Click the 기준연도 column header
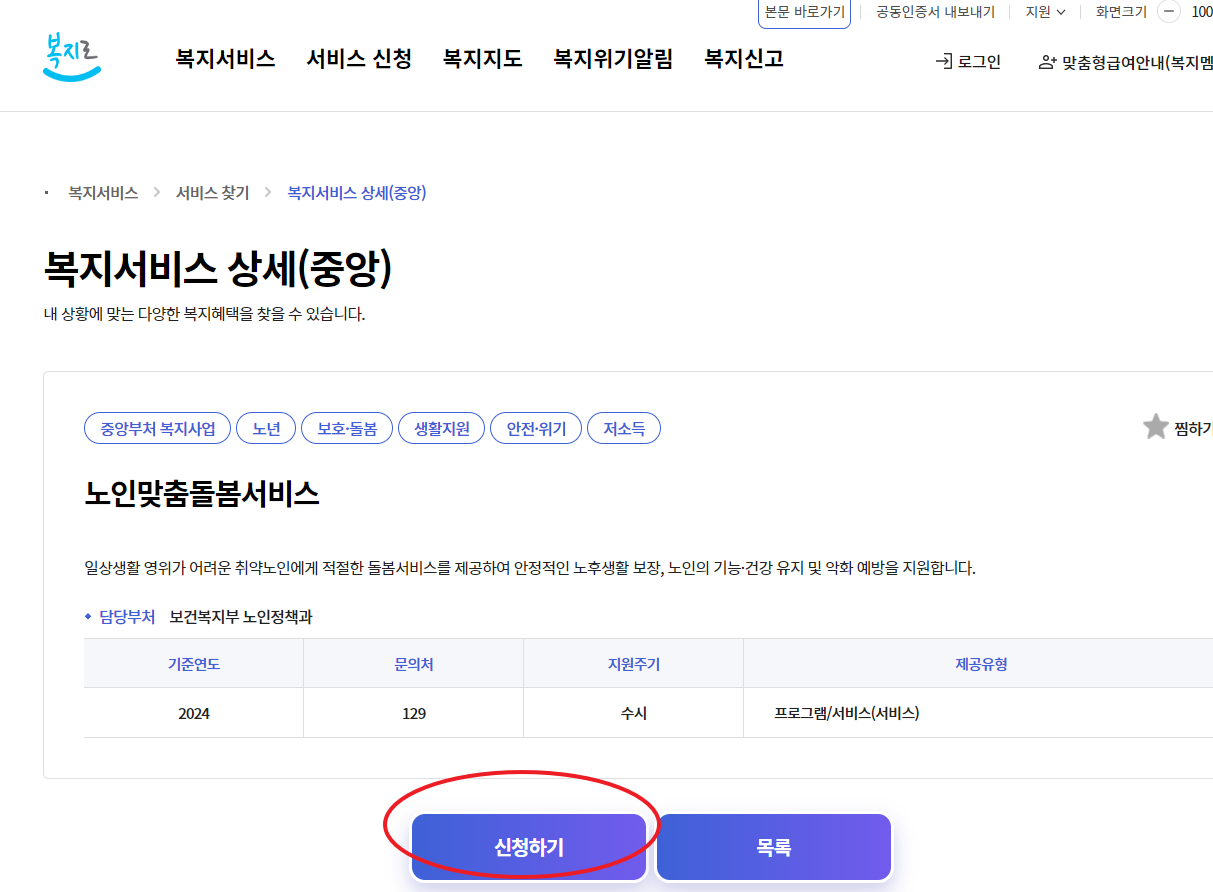The height and width of the screenshot is (892, 1213). click(194, 664)
